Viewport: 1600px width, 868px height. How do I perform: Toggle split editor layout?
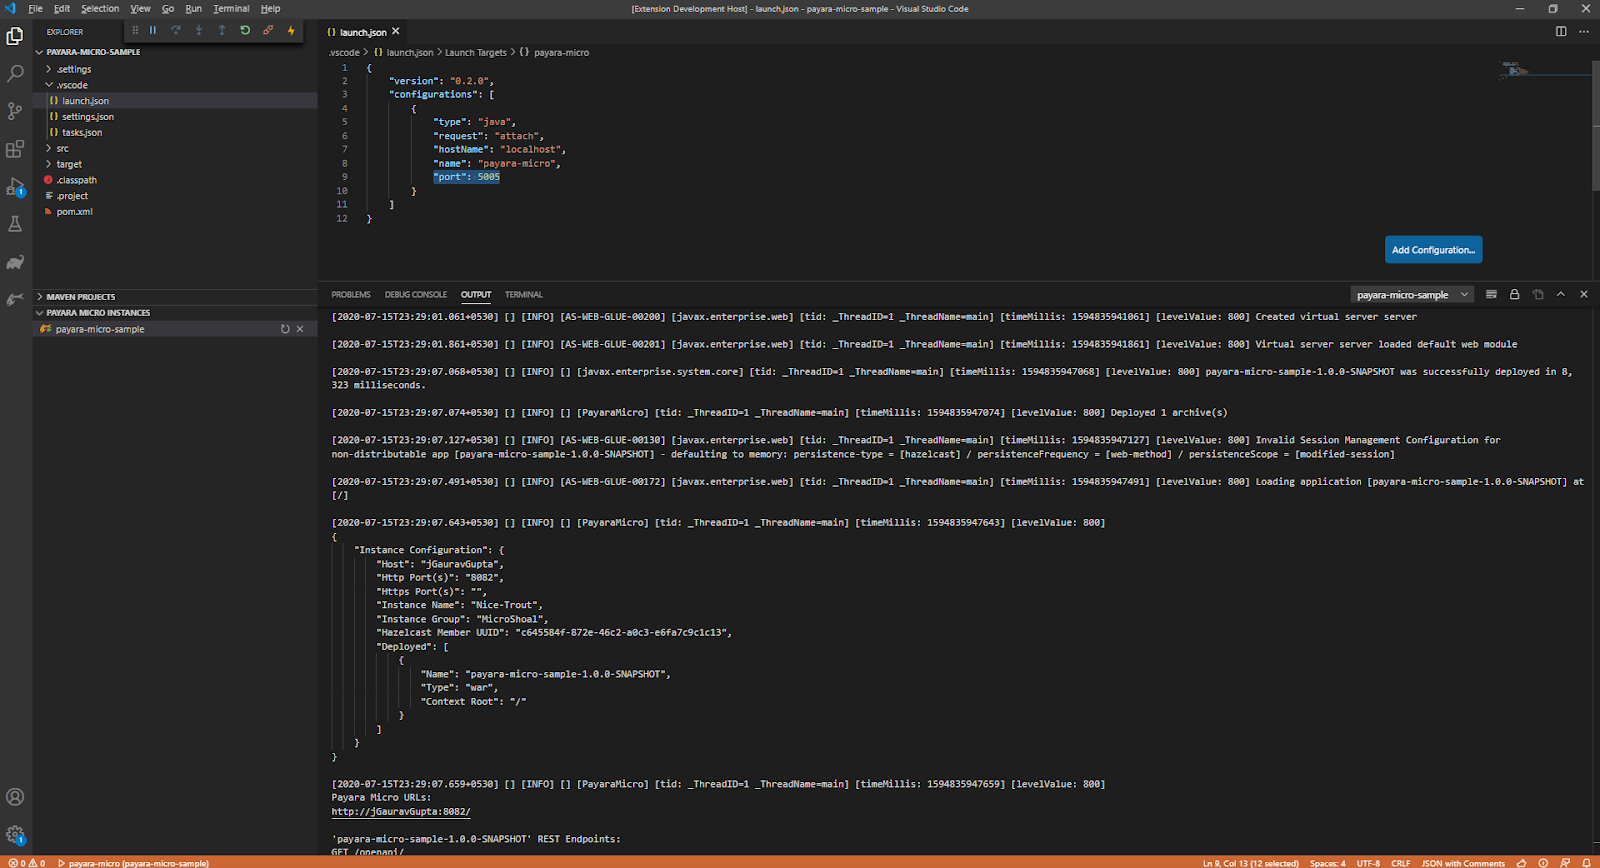click(x=1560, y=32)
